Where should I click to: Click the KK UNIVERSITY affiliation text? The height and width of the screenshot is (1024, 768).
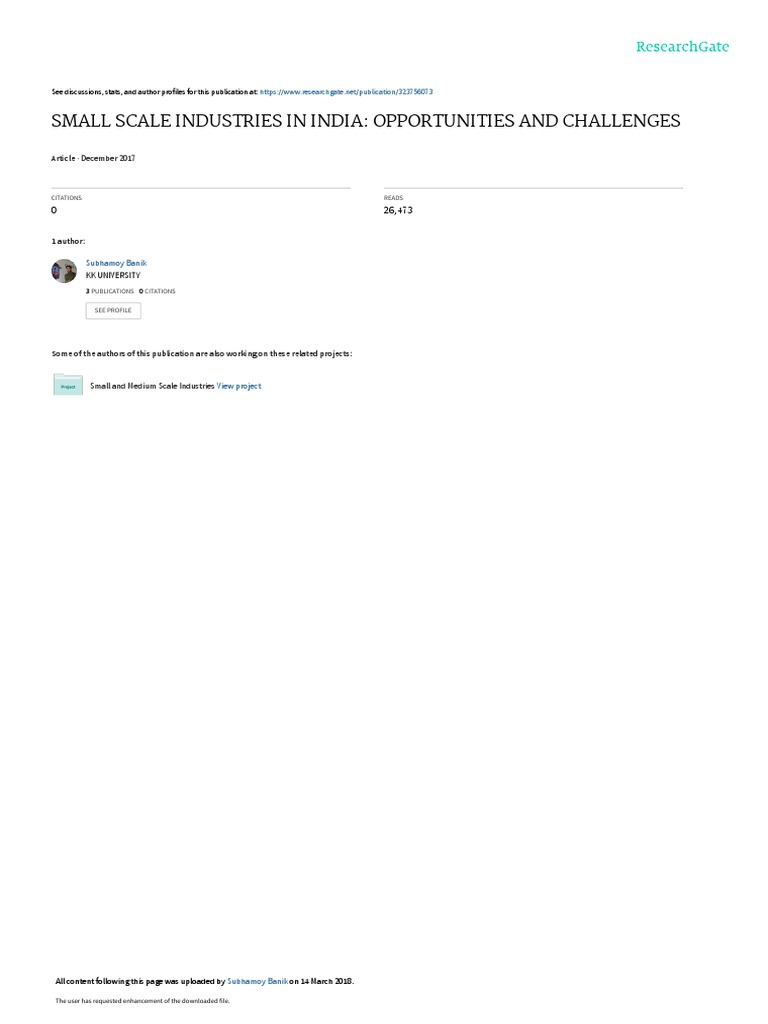point(113,275)
